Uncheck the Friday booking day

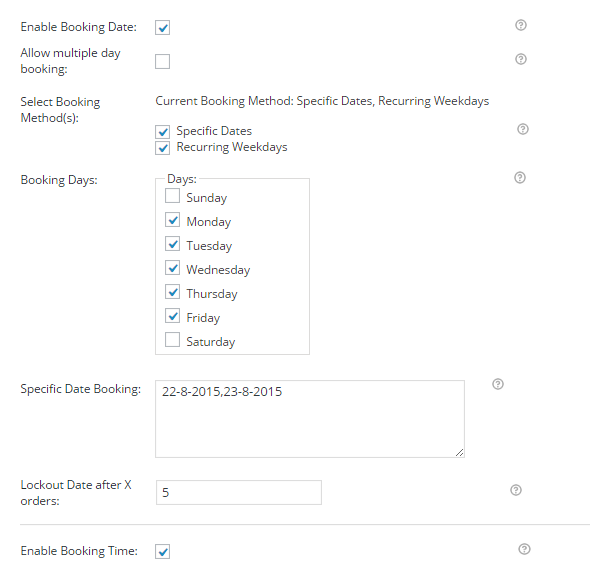click(172, 316)
